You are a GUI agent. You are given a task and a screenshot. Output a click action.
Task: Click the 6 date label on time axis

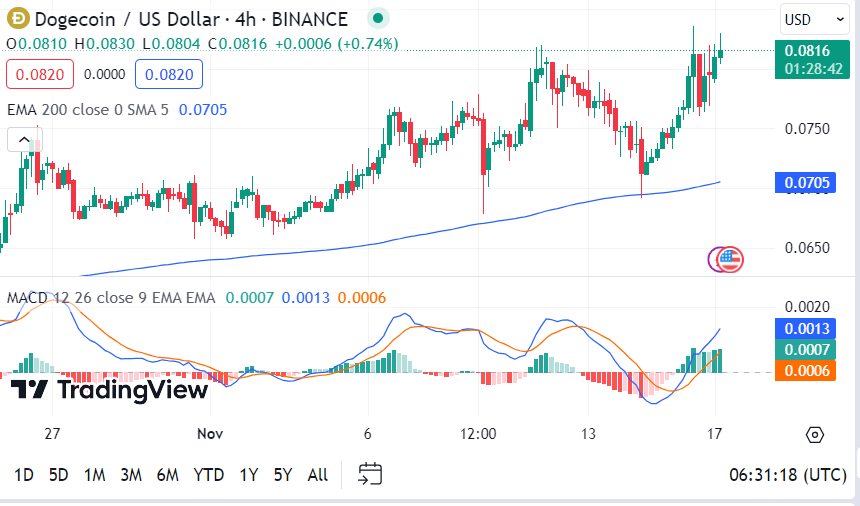point(367,434)
